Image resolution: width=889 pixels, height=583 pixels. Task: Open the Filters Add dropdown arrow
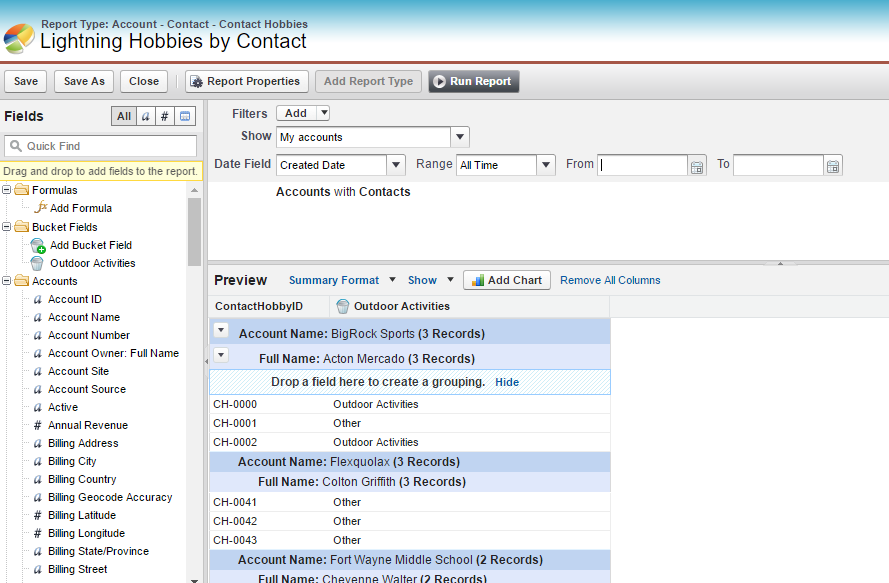coord(323,113)
